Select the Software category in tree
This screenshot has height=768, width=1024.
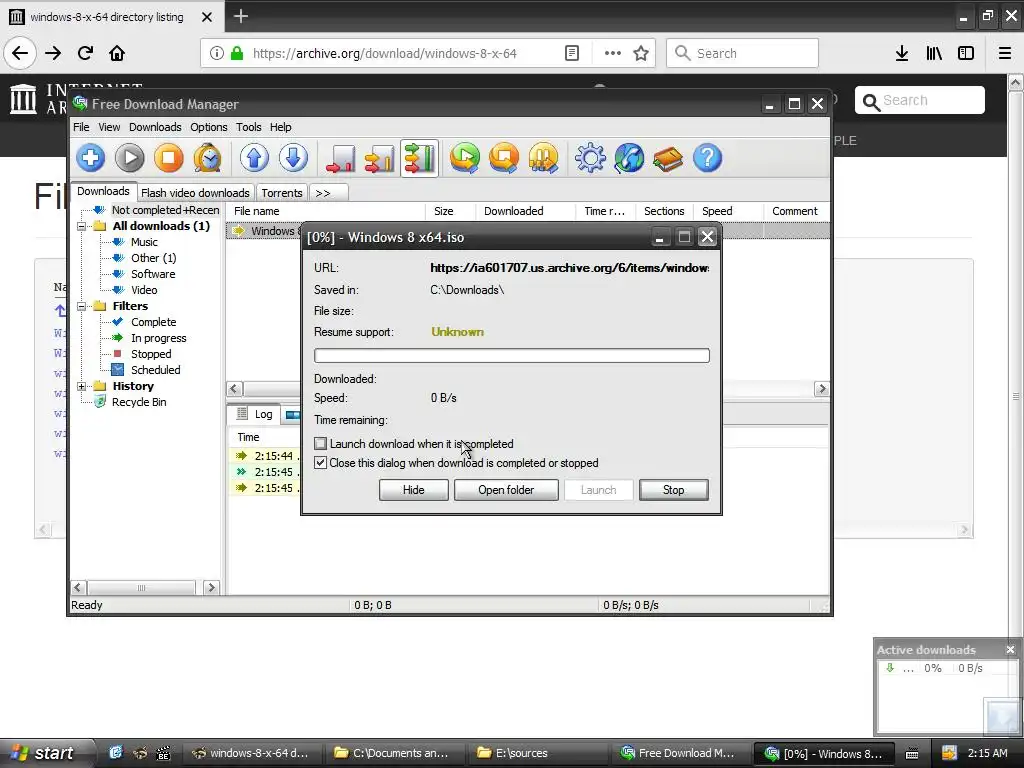click(x=153, y=274)
